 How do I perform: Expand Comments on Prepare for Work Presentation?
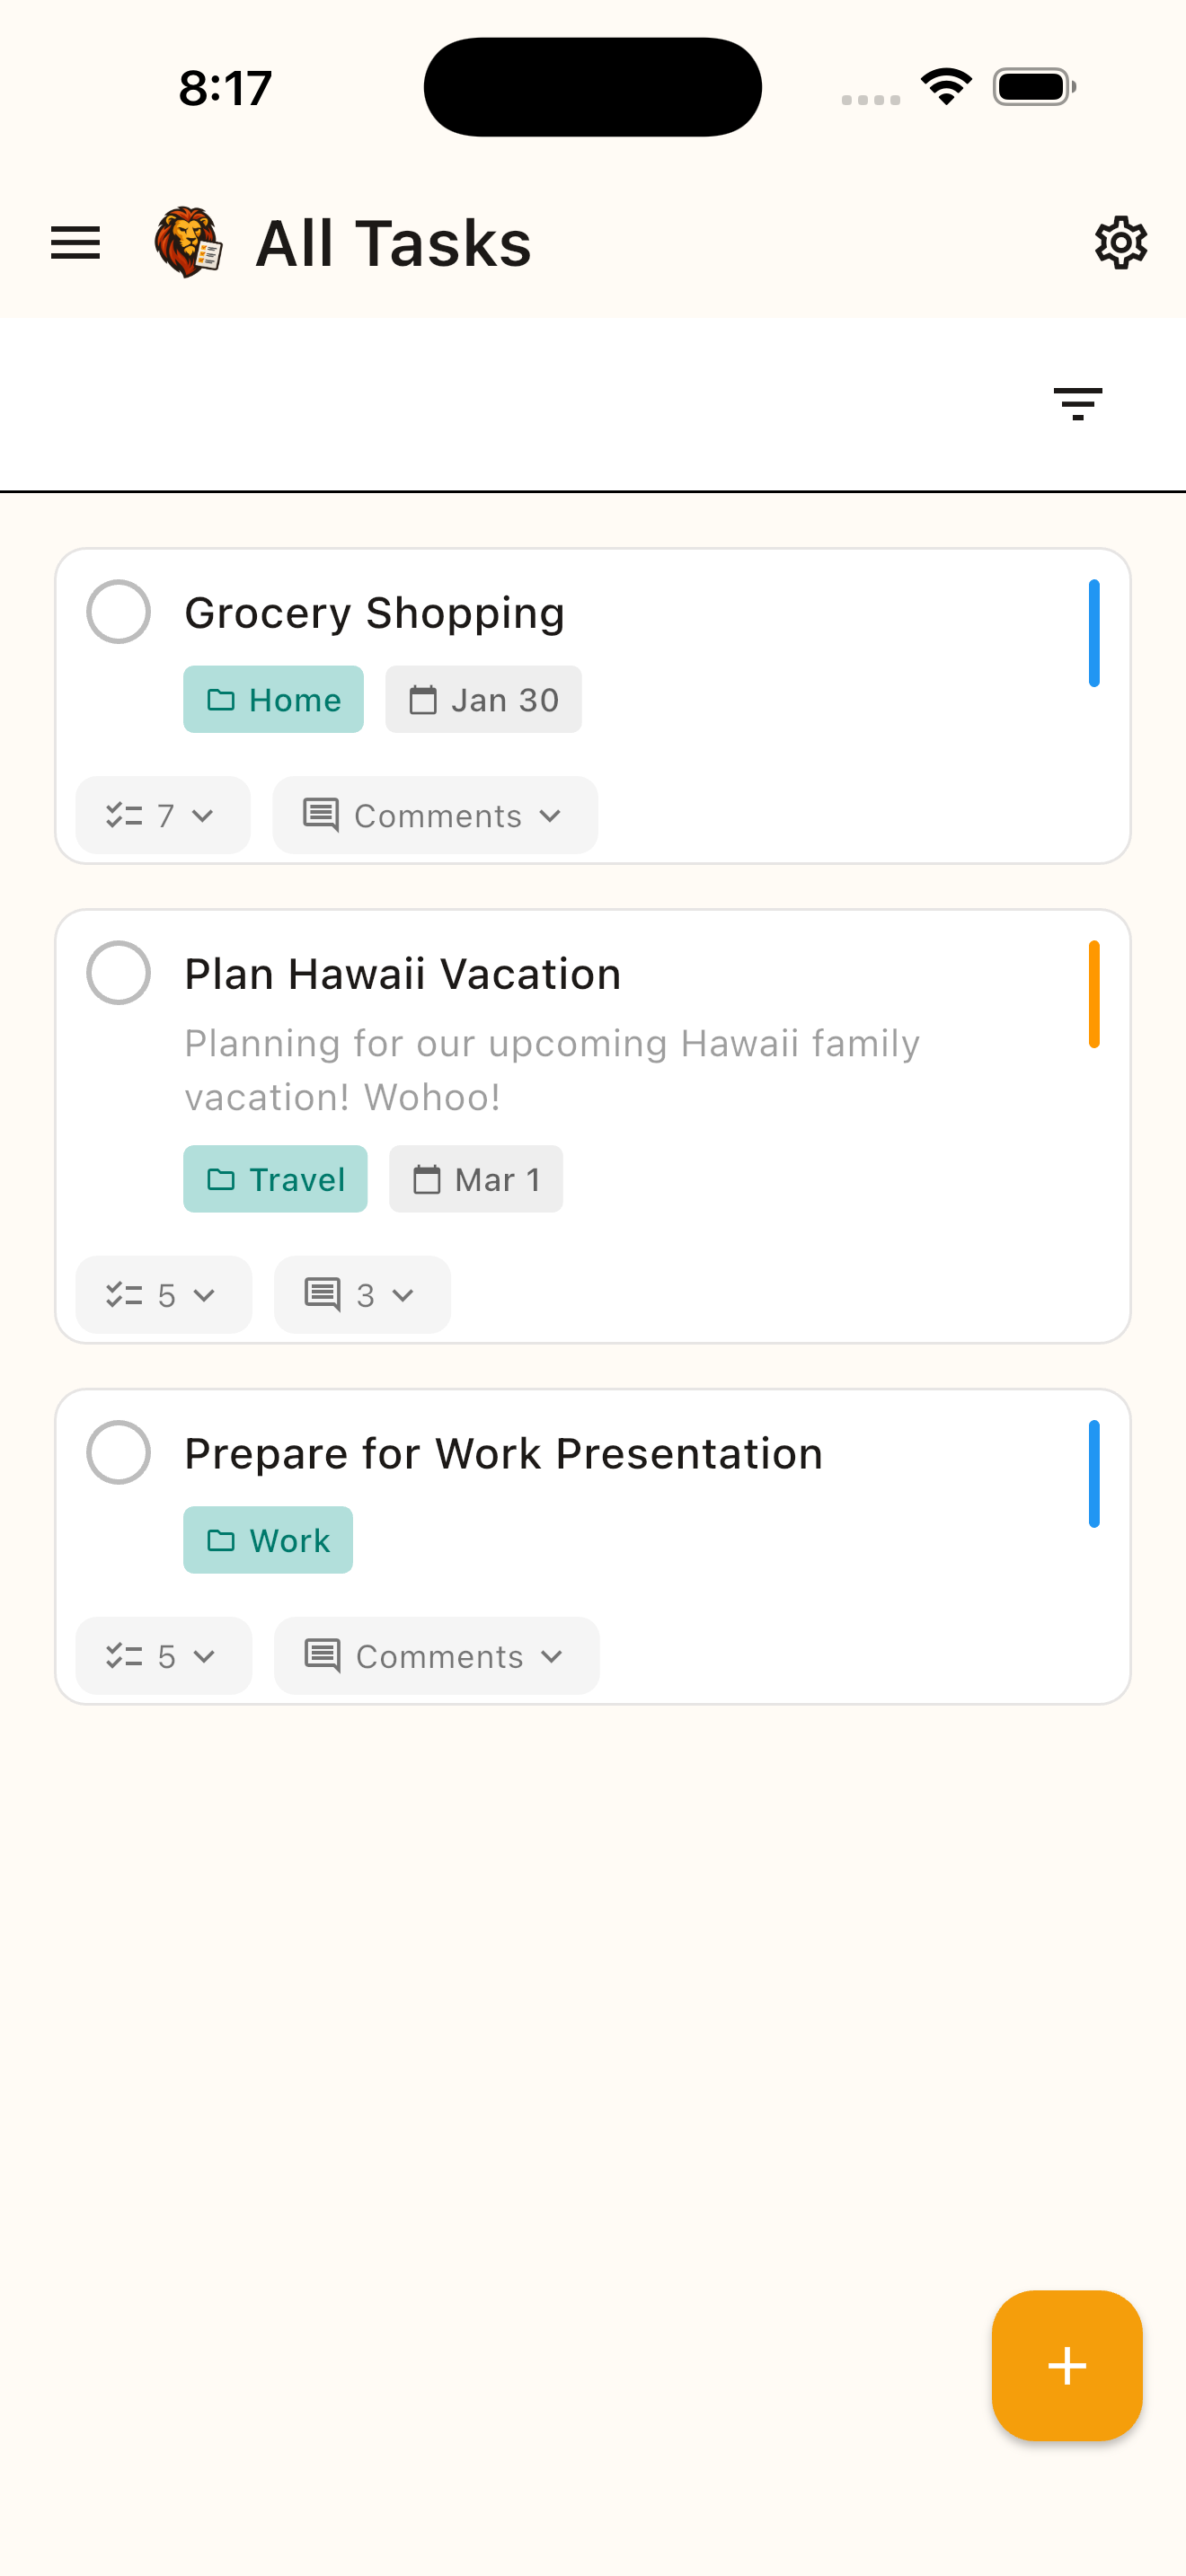coord(435,1656)
